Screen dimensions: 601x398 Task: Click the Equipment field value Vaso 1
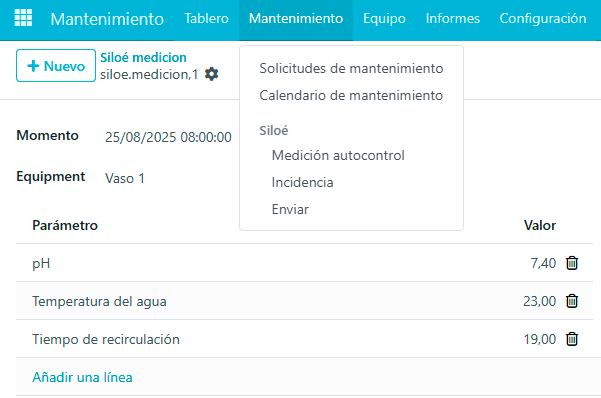point(125,178)
